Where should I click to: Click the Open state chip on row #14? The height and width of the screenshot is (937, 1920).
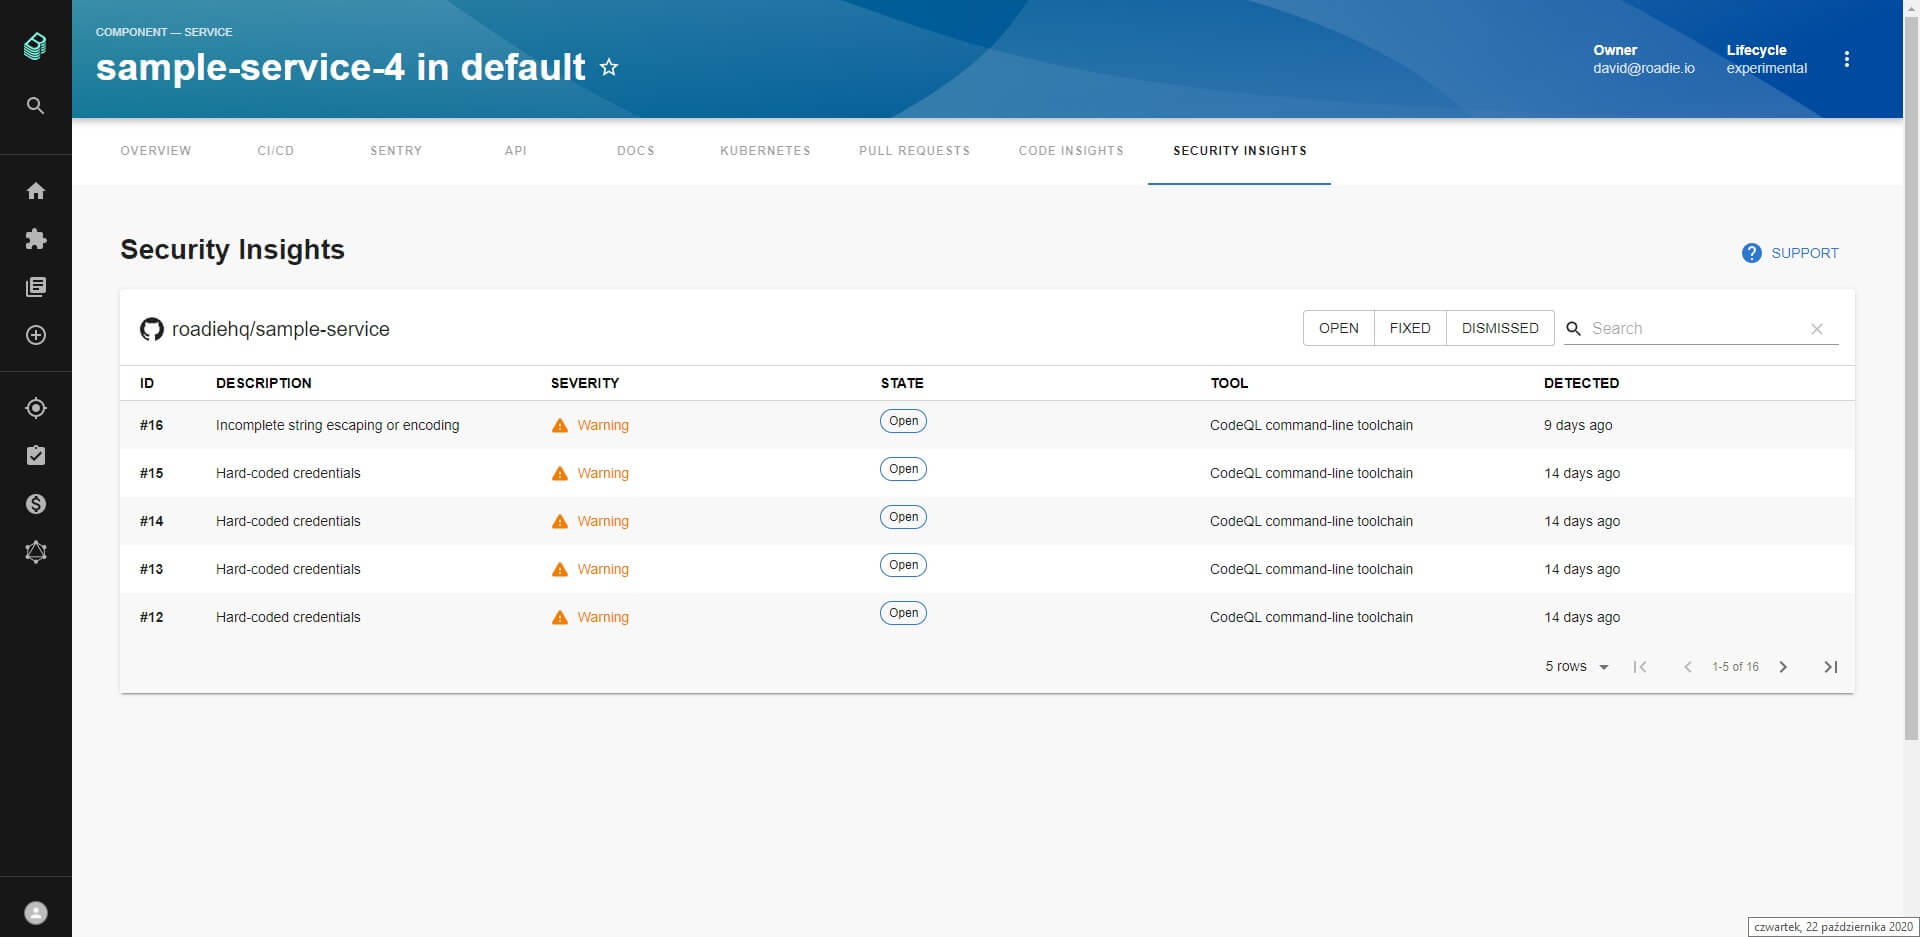[903, 517]
